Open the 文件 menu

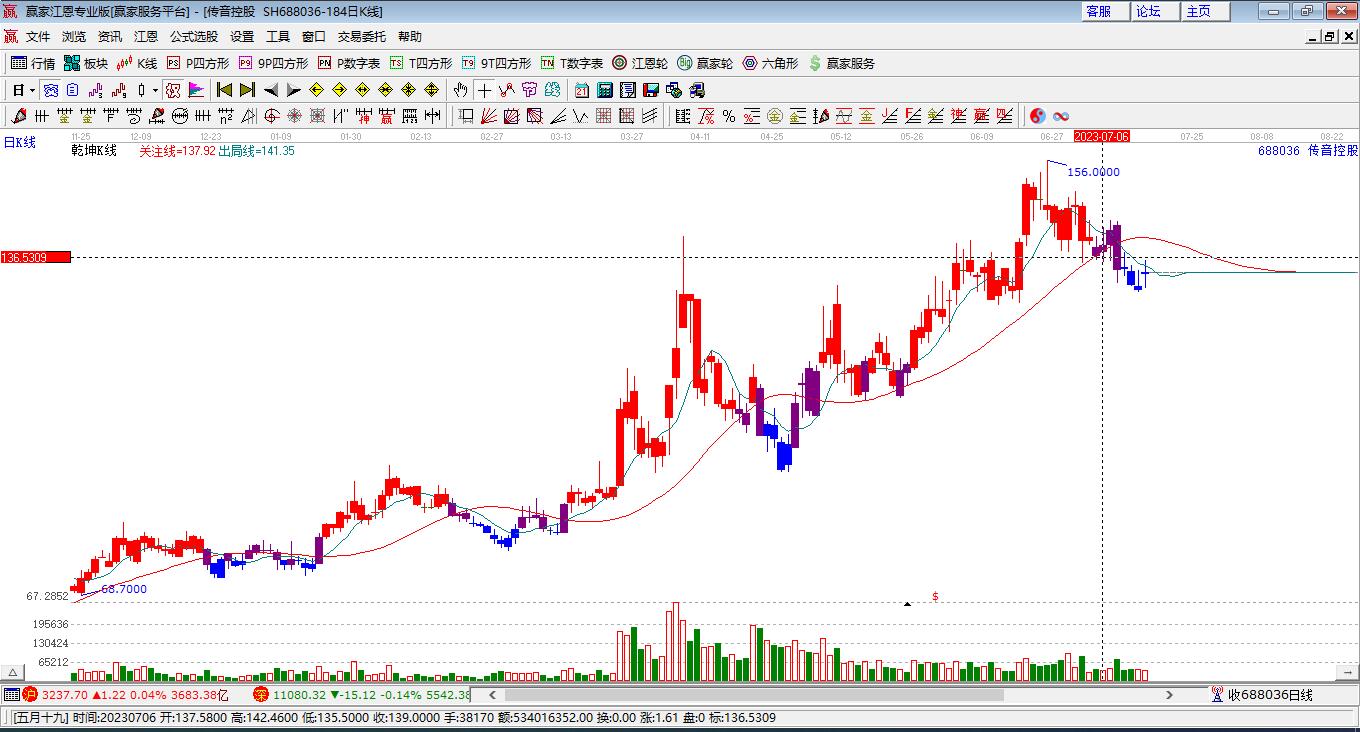38,37
